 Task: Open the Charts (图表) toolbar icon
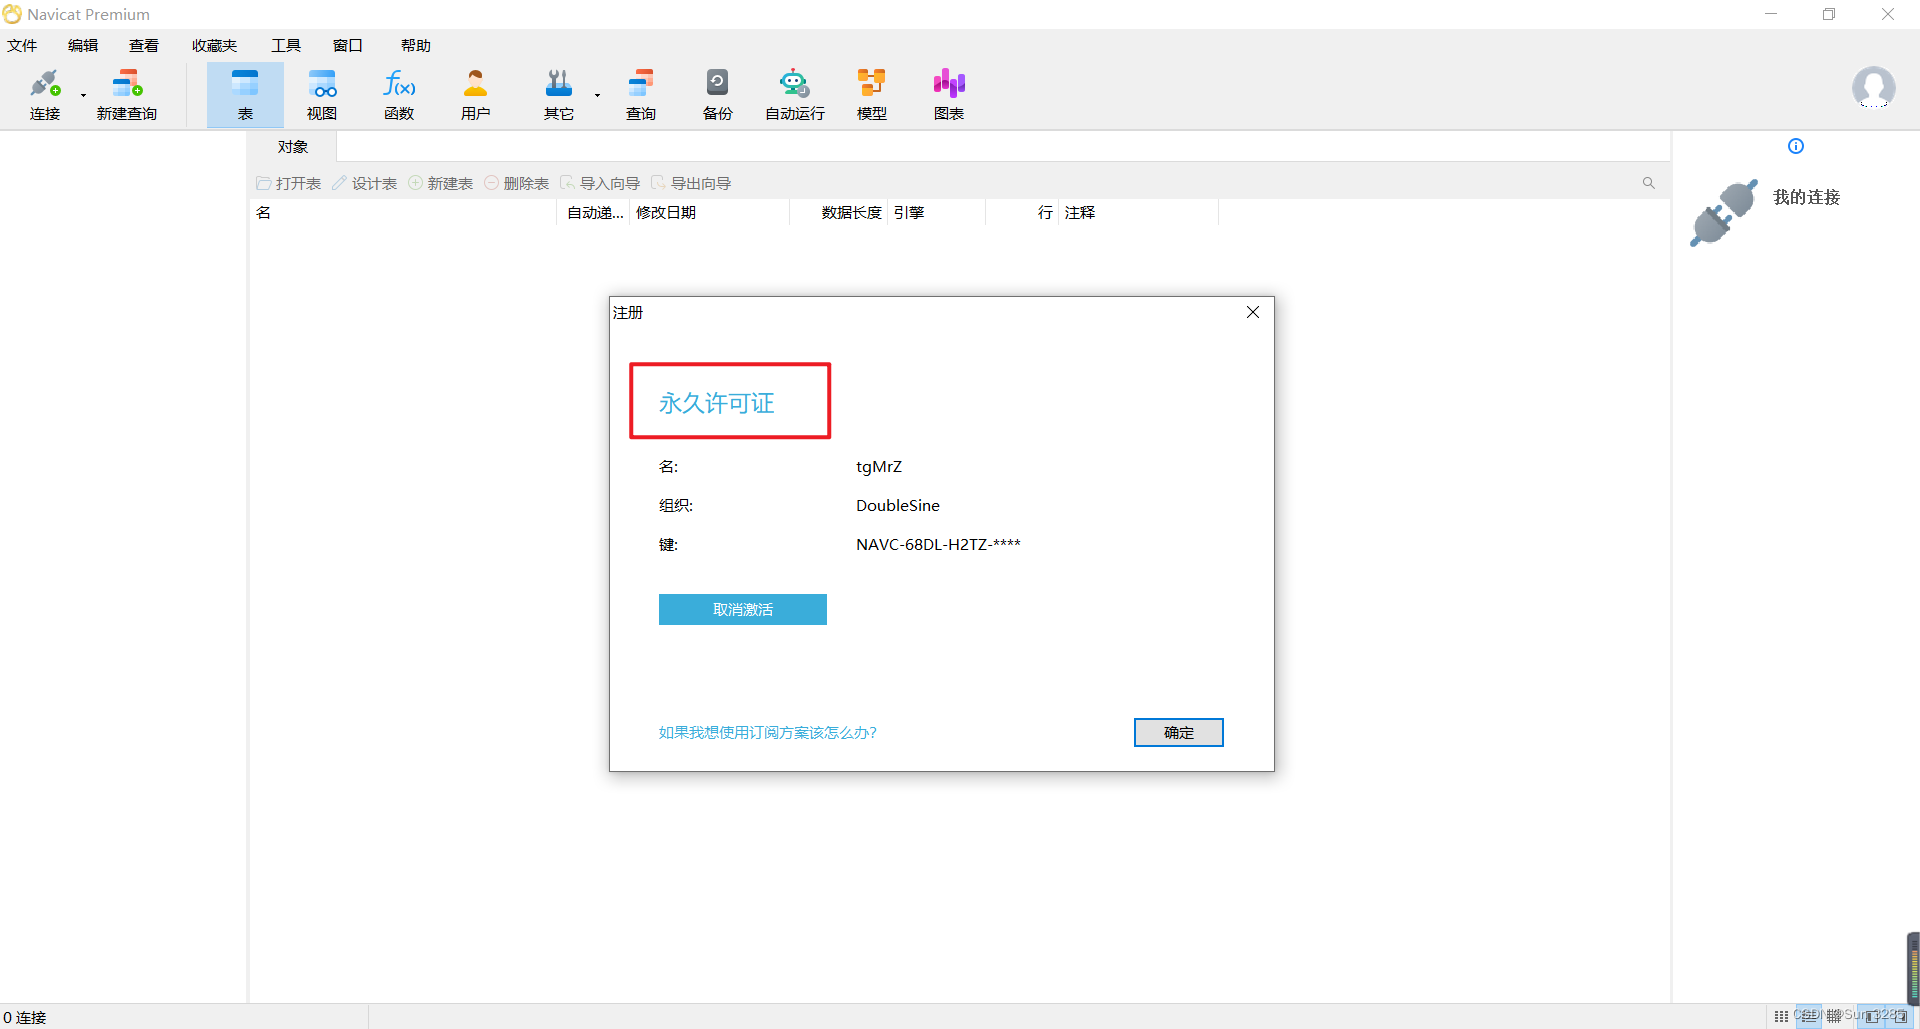[949, 95]
